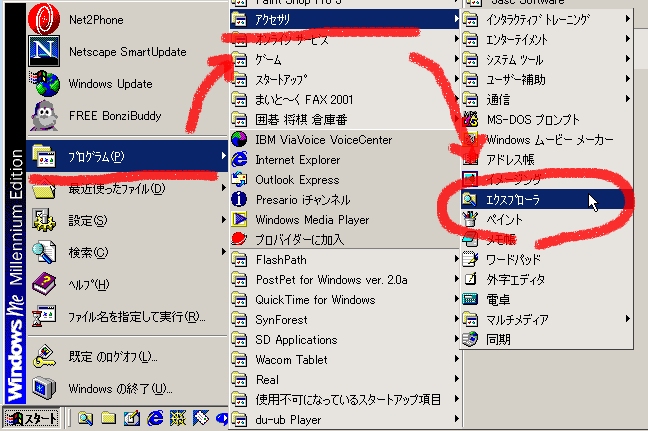This screenshot has width=648, height=431.
Task: Click the yellow folder quick launch icon
Action: pos(108,419)
